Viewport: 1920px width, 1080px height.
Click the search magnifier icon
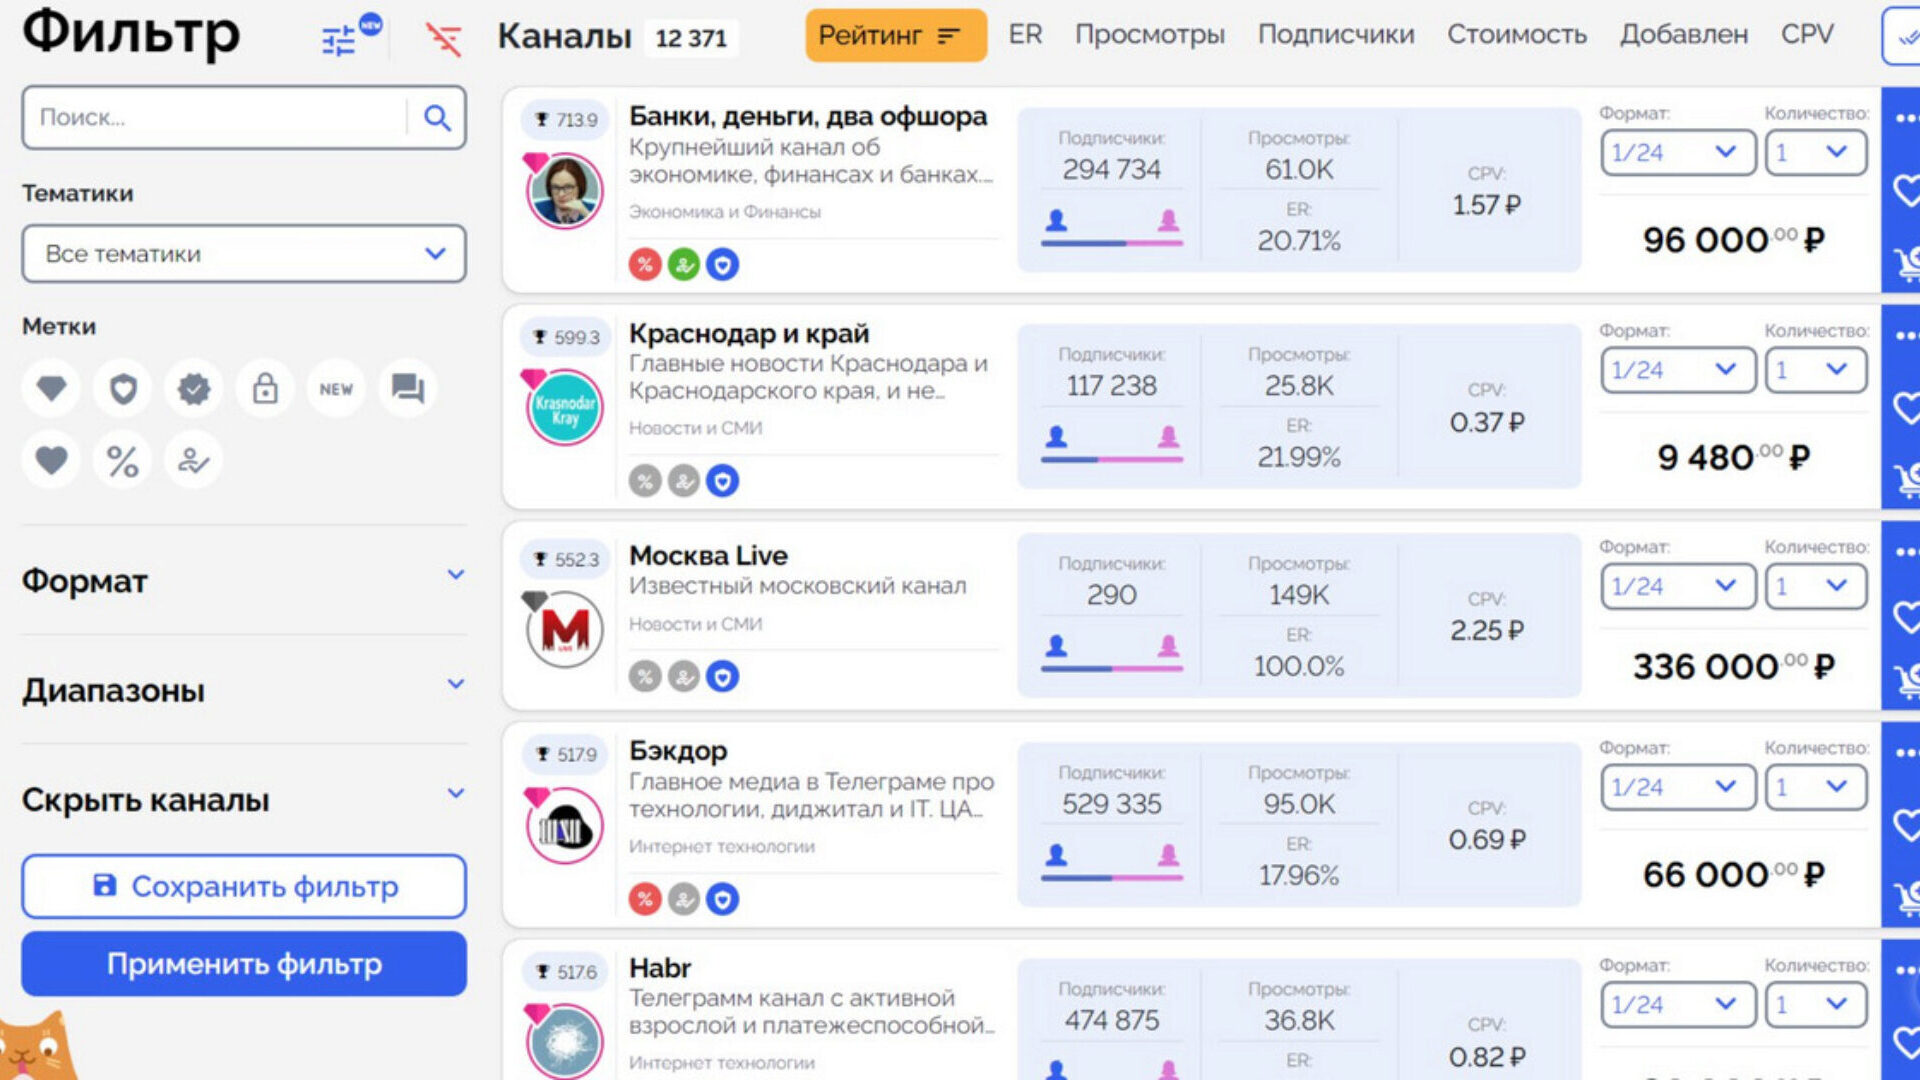[437, 118]
